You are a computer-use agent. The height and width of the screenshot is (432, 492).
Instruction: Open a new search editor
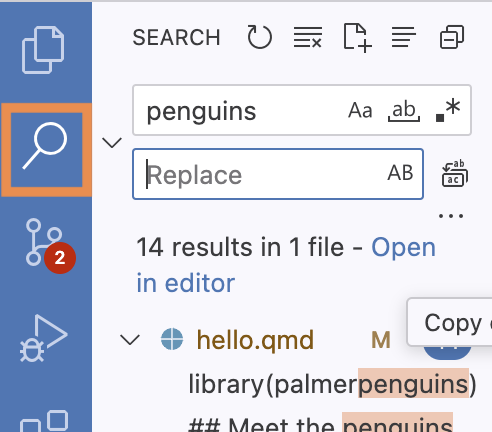pyautogui.click(x=357, y=37)
